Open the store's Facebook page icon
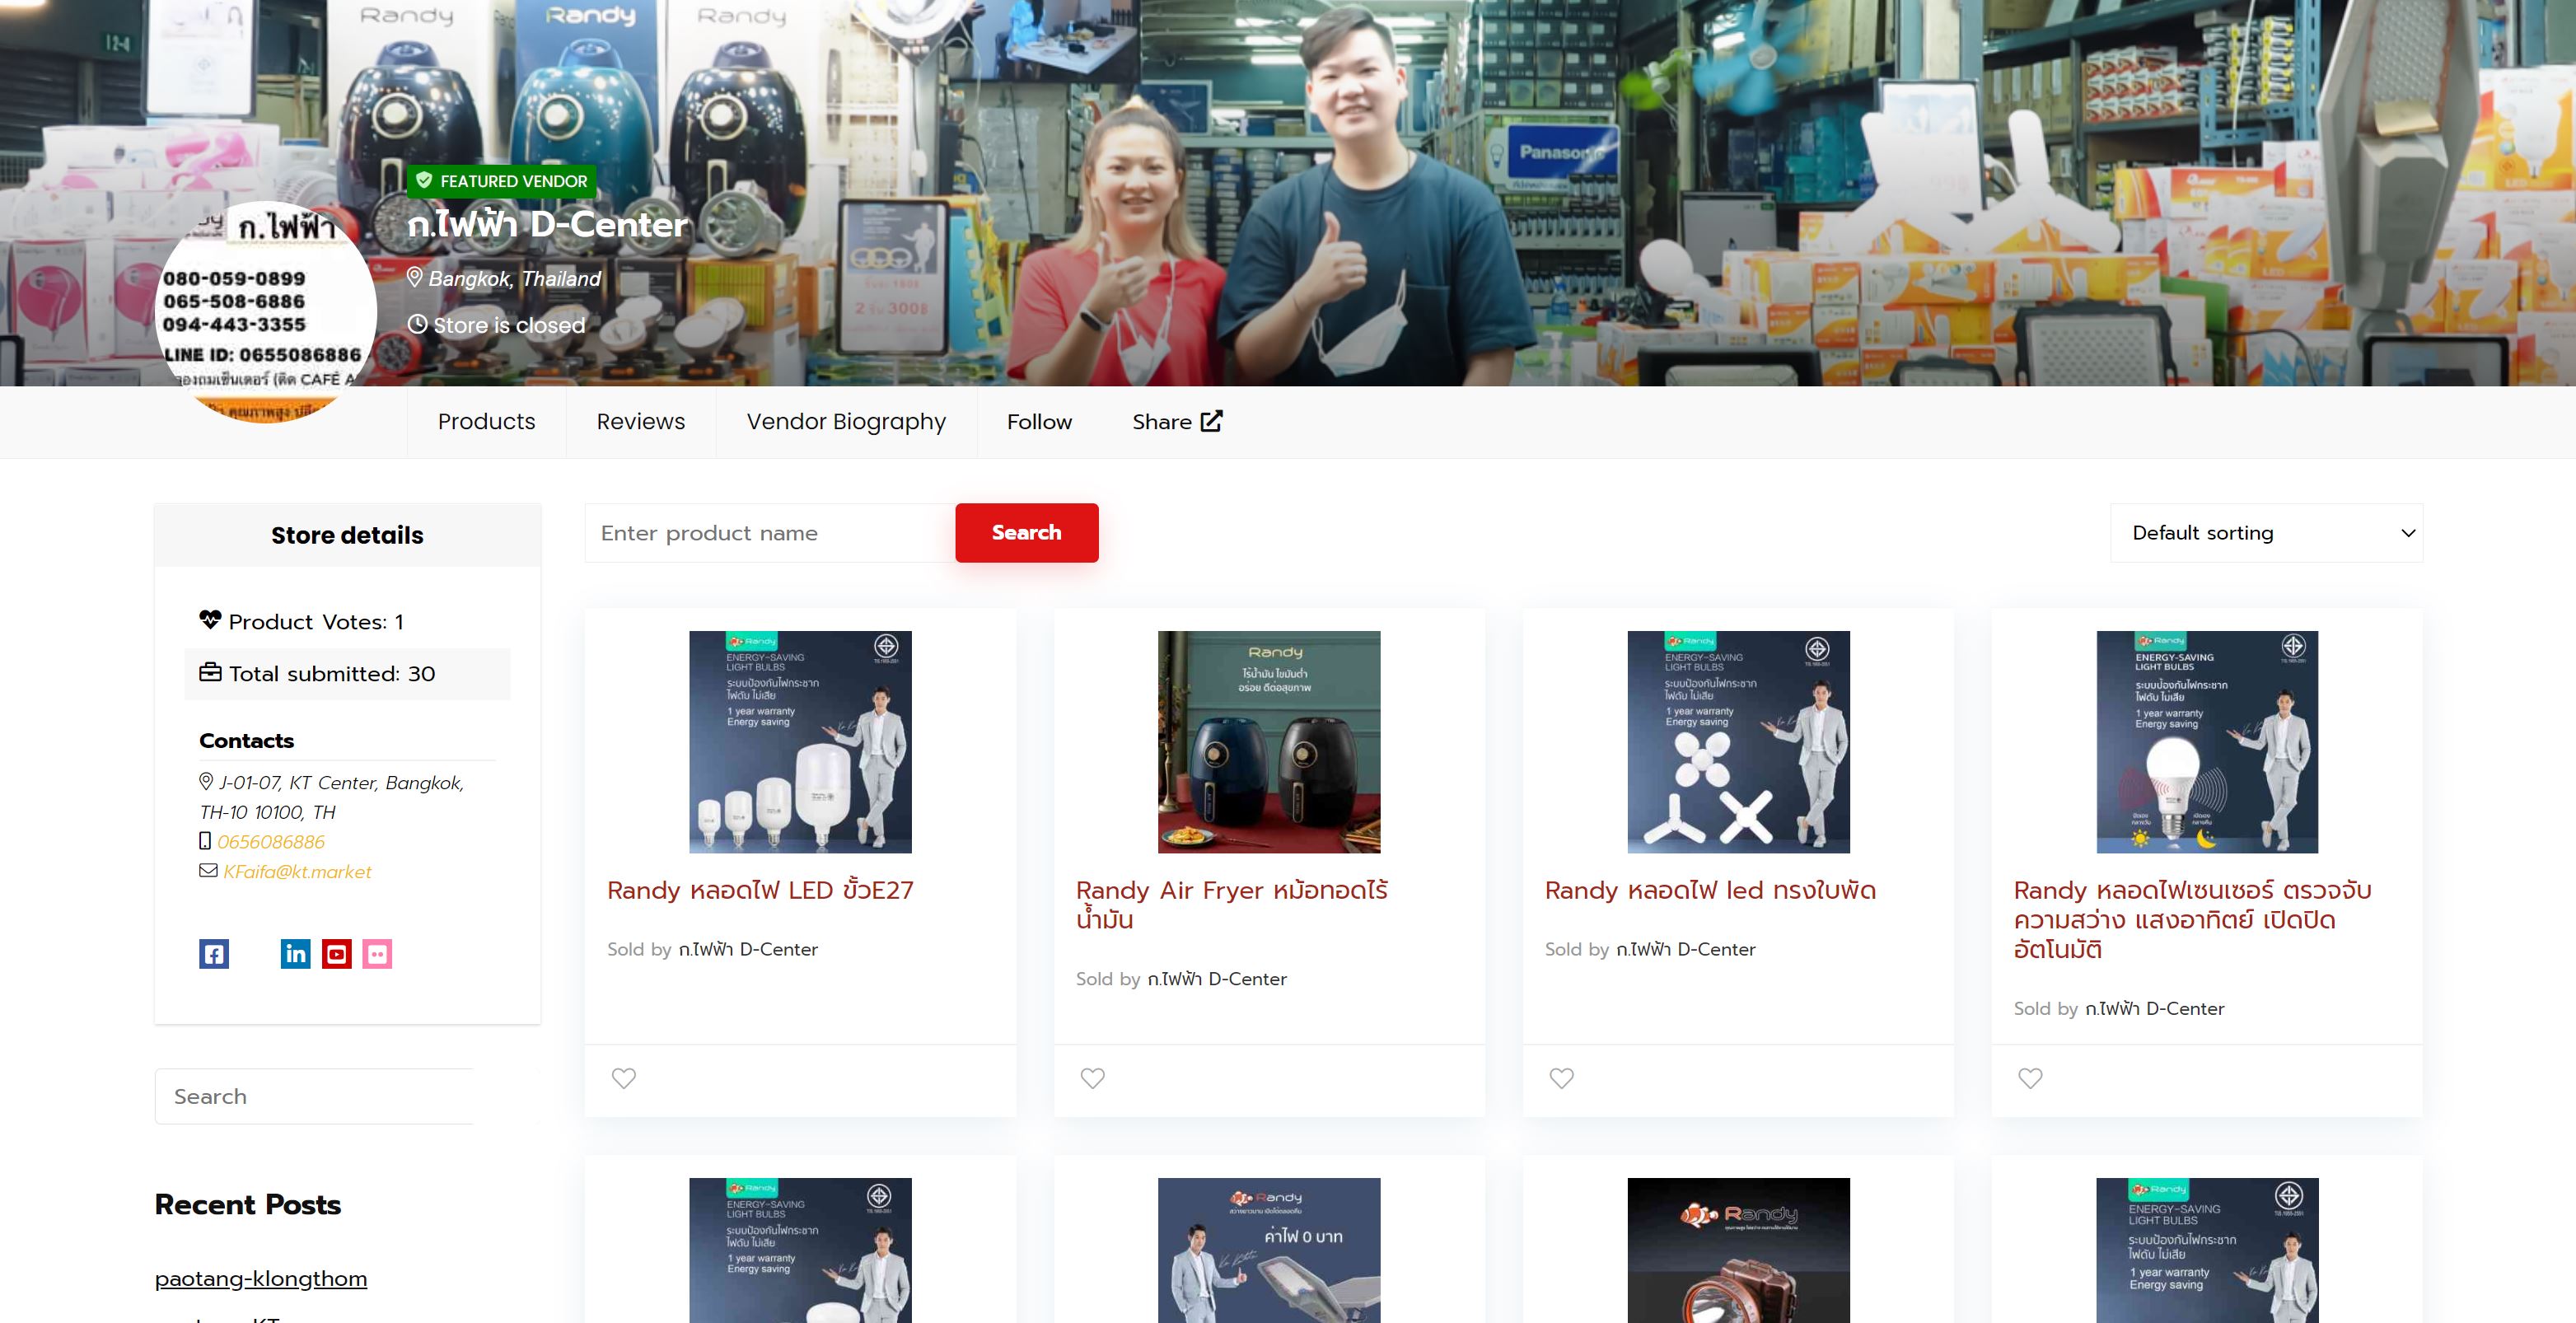Image resolution: width=2576 pixels, height=1323 pixels. pyautogui.click(x=214, y=954)
